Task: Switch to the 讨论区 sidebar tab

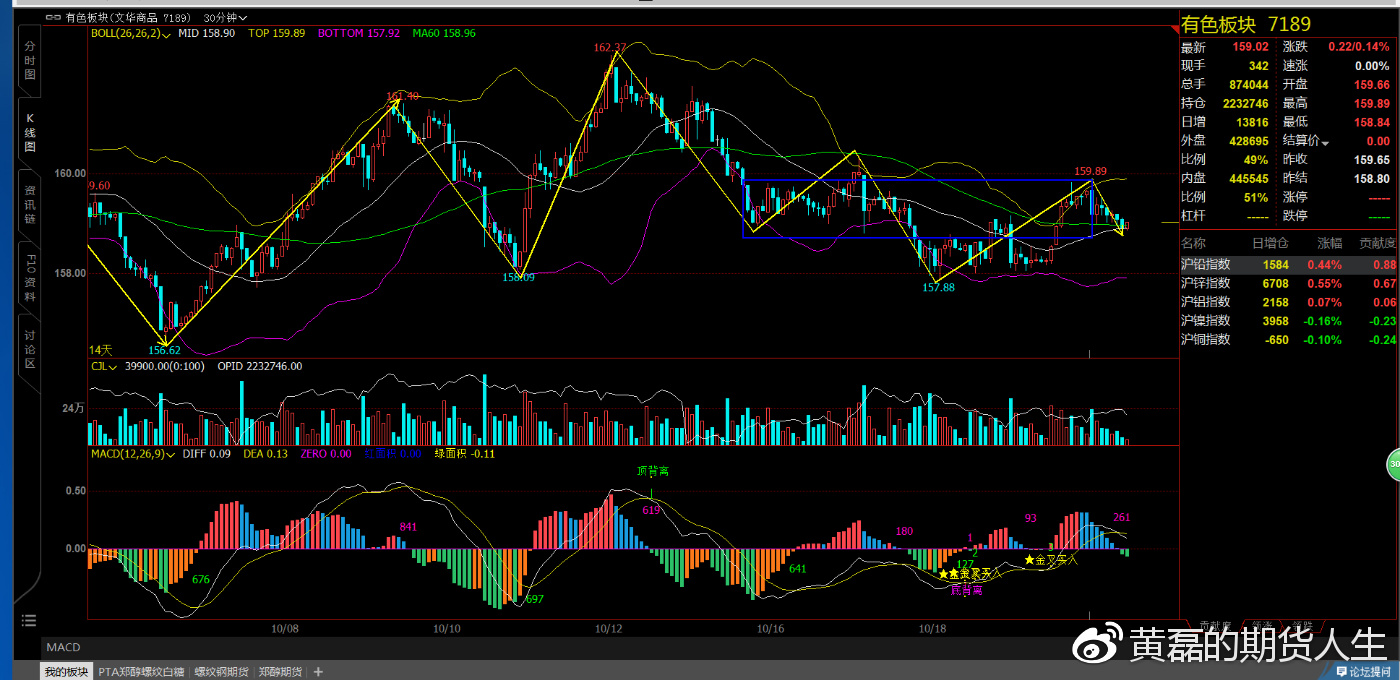Action: coord(29,349)
